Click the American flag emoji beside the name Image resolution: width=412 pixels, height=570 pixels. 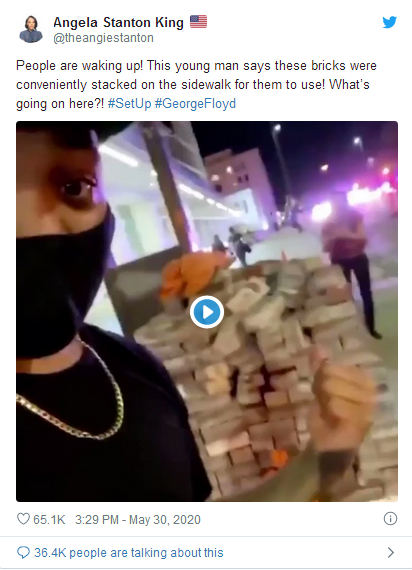pyautogui.click(x=199, y=22)
